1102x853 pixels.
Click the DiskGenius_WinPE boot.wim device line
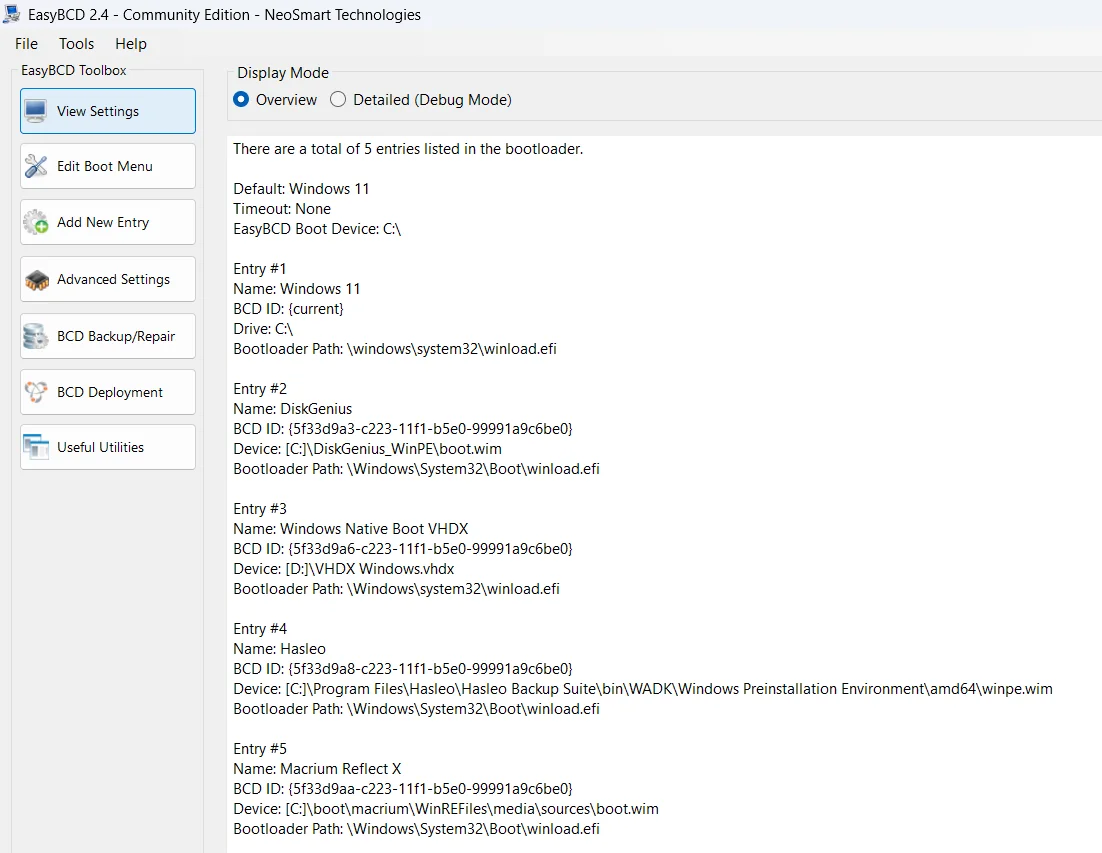point(368,449)
